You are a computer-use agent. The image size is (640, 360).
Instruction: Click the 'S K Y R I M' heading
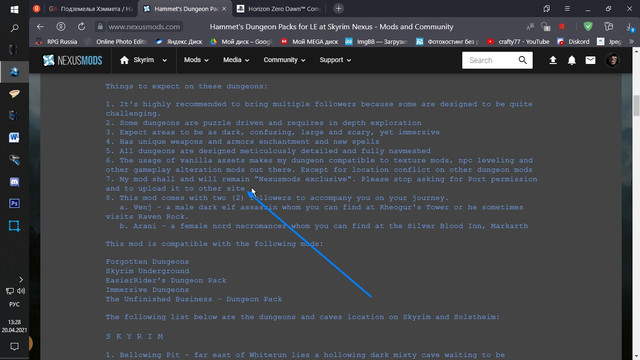click(135, 337)
